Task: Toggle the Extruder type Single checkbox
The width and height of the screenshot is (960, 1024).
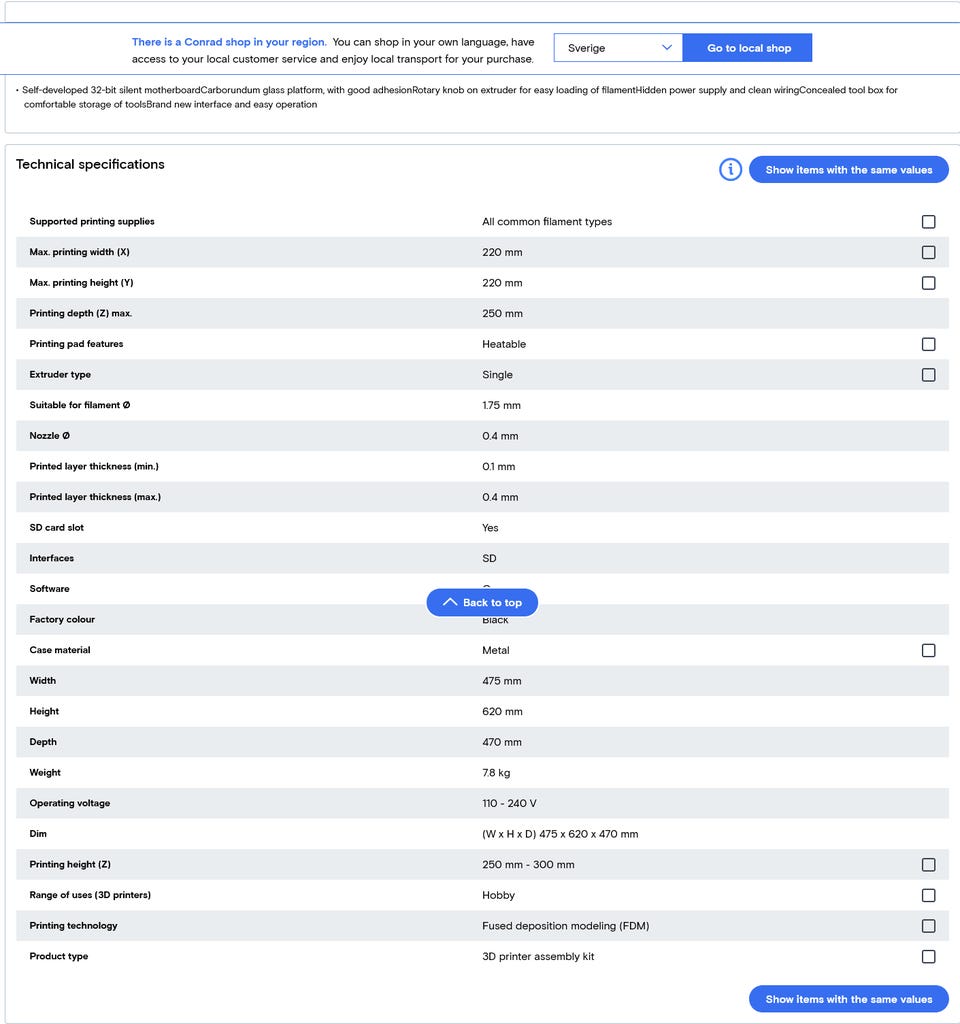Action: pos(928,375)
